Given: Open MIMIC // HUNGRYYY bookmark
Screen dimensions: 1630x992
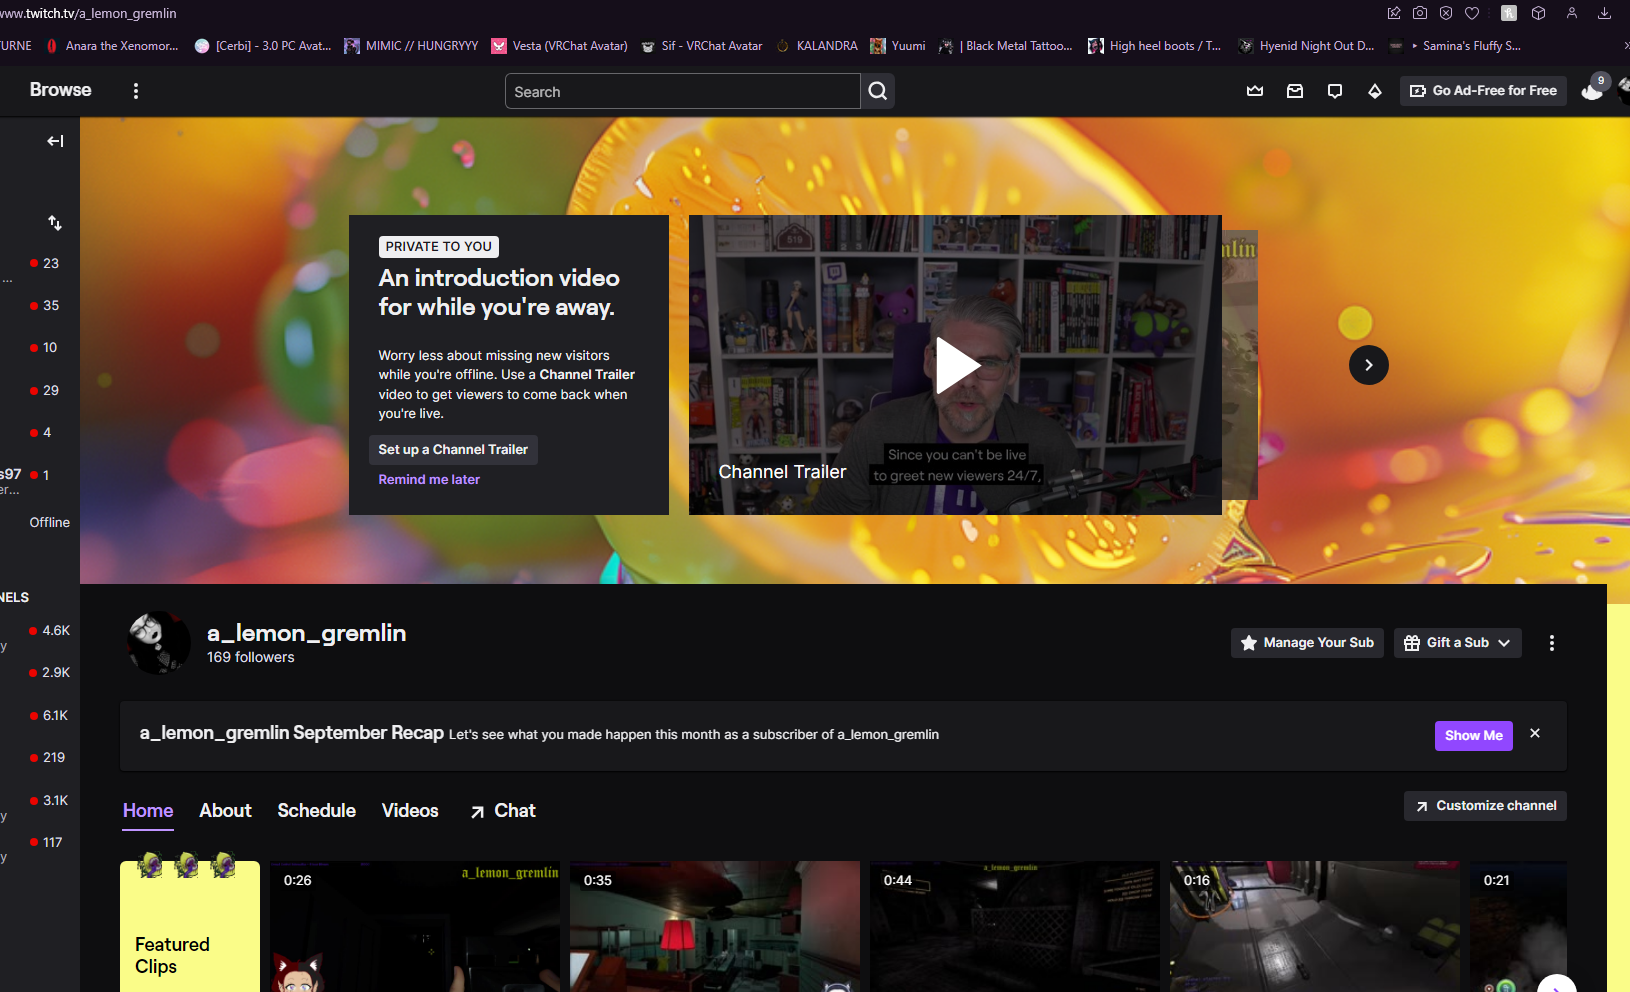Looking at the screenshot, I should point(411,46).
